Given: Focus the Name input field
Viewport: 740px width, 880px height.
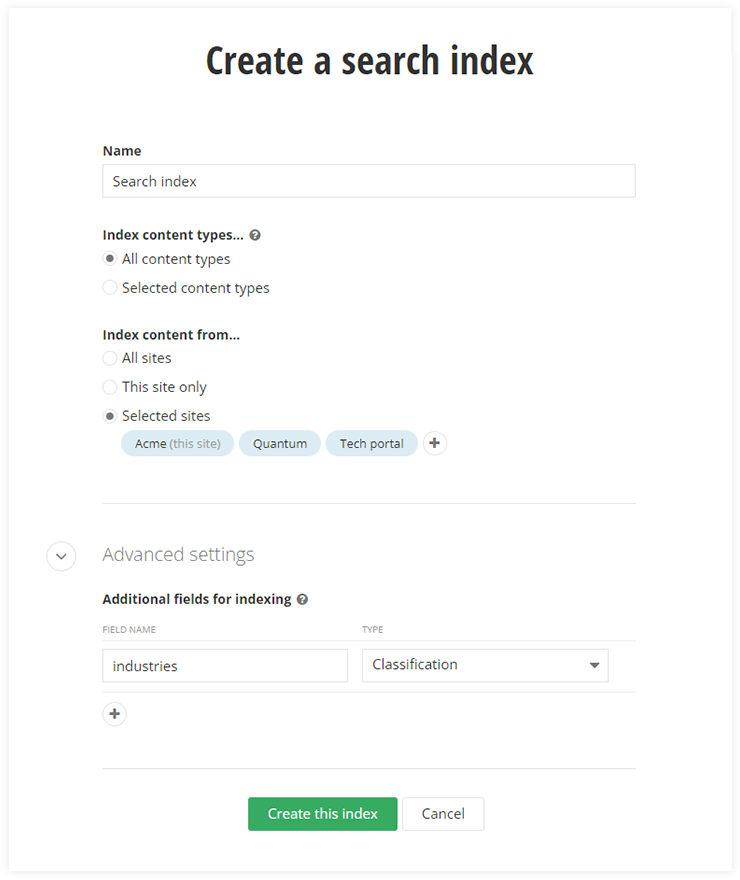Looking at the screenshot, I should coord(368,181).
